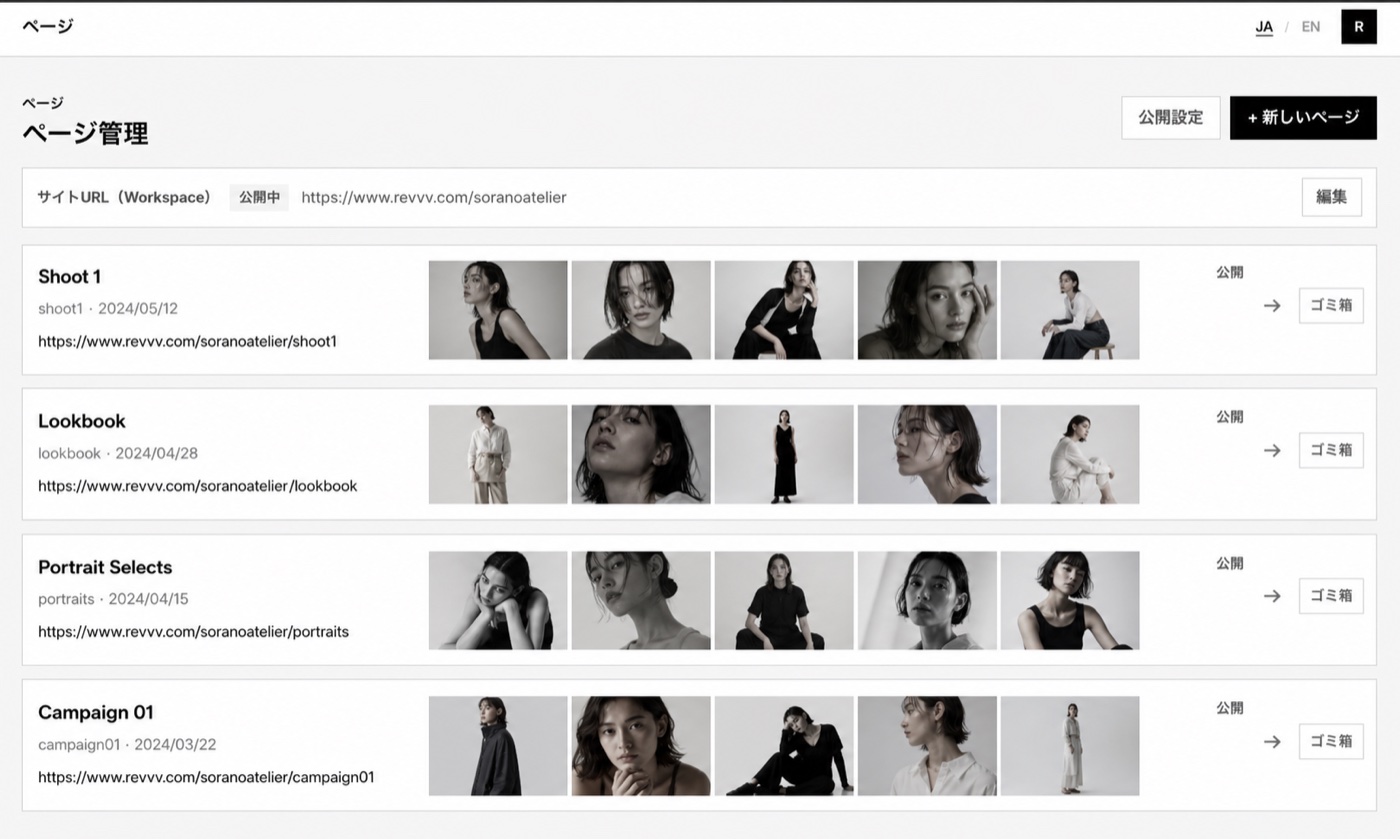The width and height of the screenshot is (1400, 839).
Task: Open second thumbnail in Campaign 01 row
Action: 641,746
